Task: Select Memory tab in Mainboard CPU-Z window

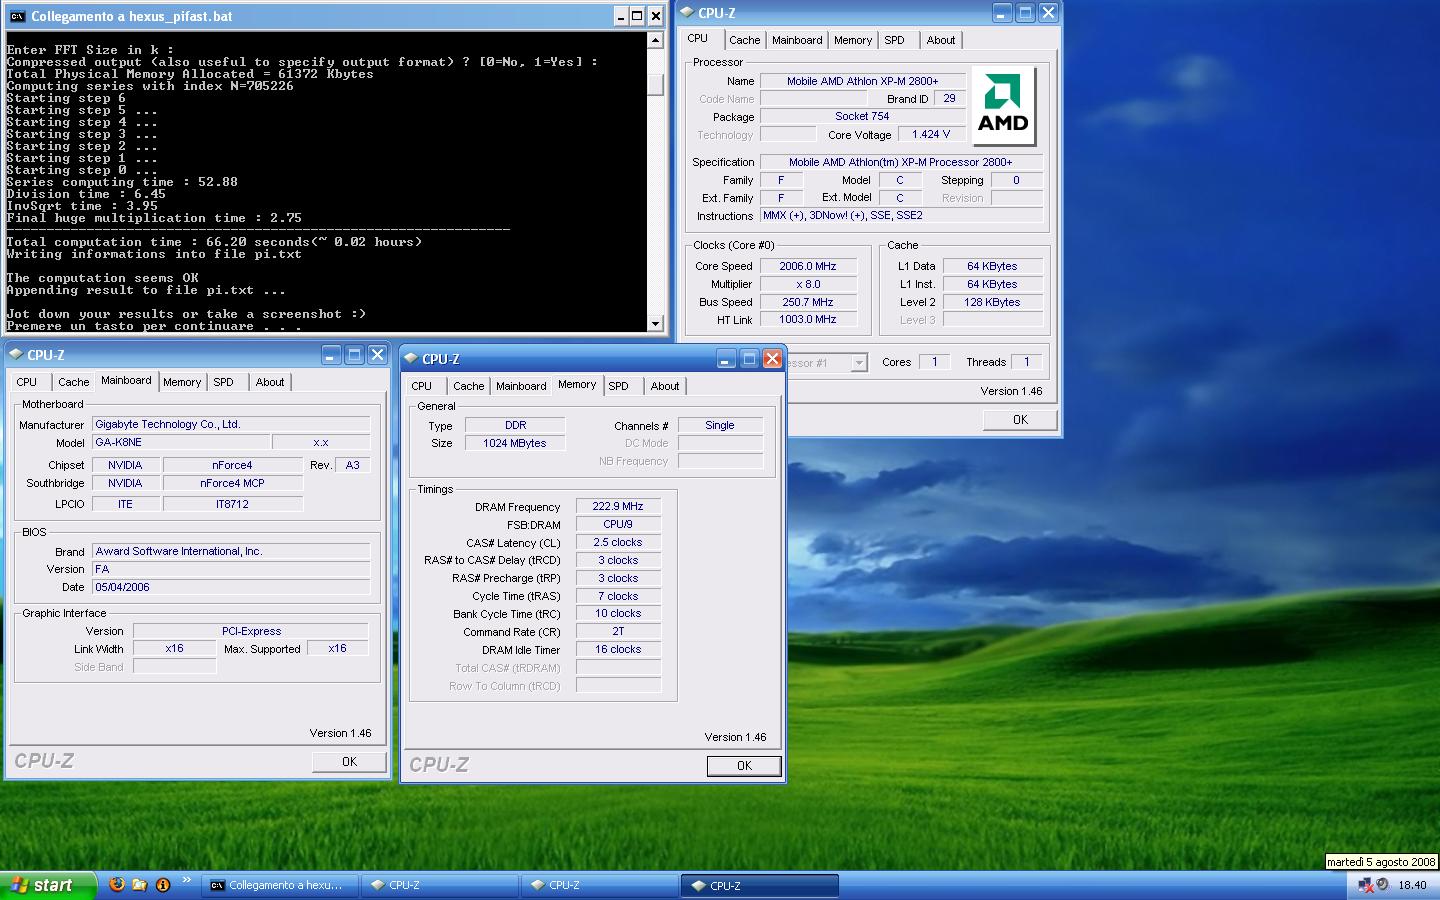Action: (182, 382)
